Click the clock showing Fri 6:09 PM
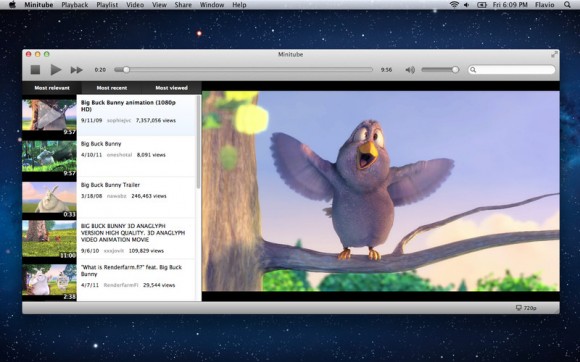 pos(510,4)
